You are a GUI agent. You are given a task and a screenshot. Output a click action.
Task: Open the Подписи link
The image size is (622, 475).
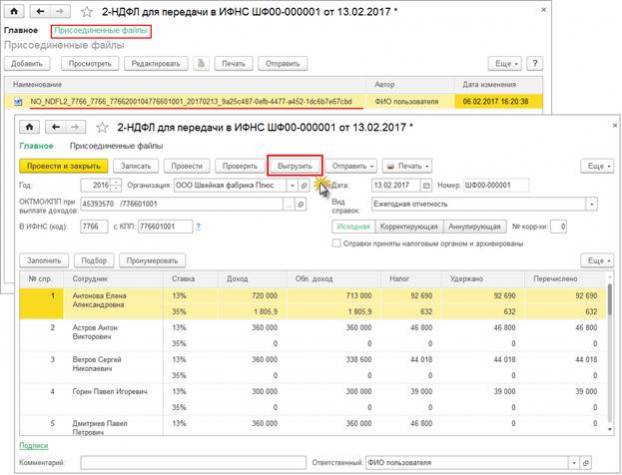(34, 445)
